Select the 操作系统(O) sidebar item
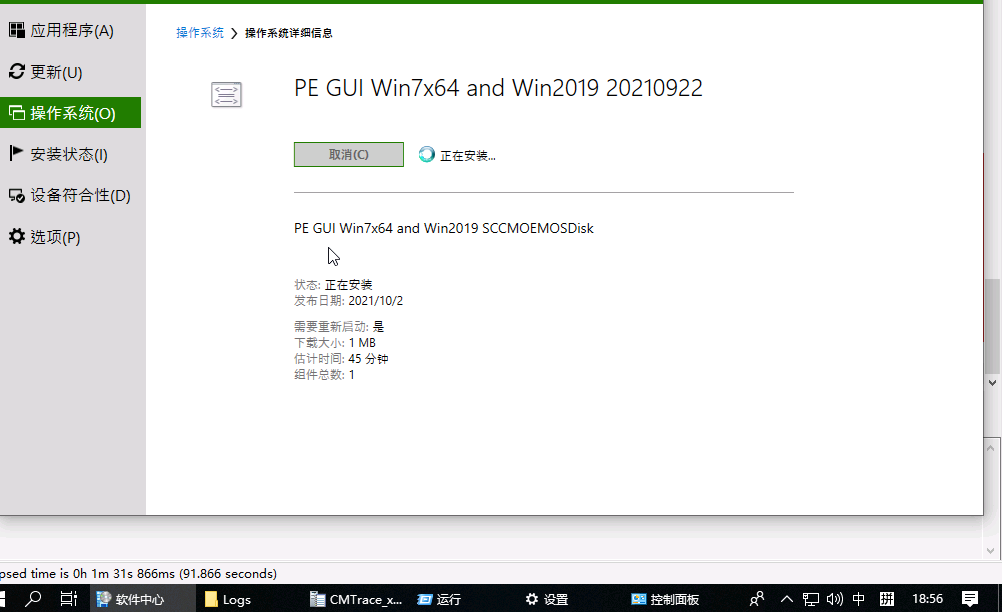 coord(70,112)
